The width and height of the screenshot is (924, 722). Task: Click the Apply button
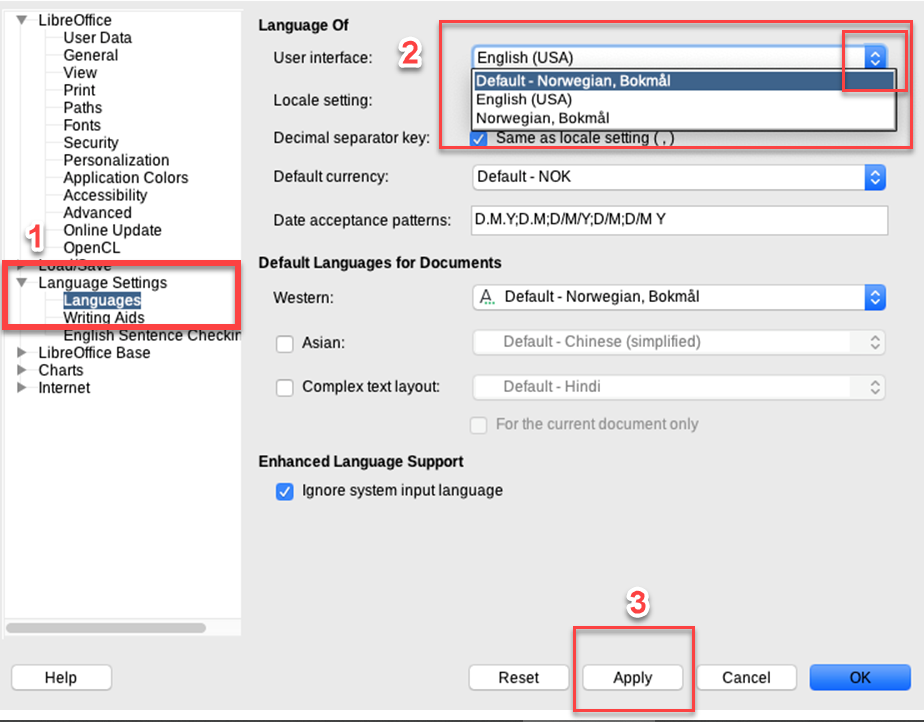pos(632,678)
